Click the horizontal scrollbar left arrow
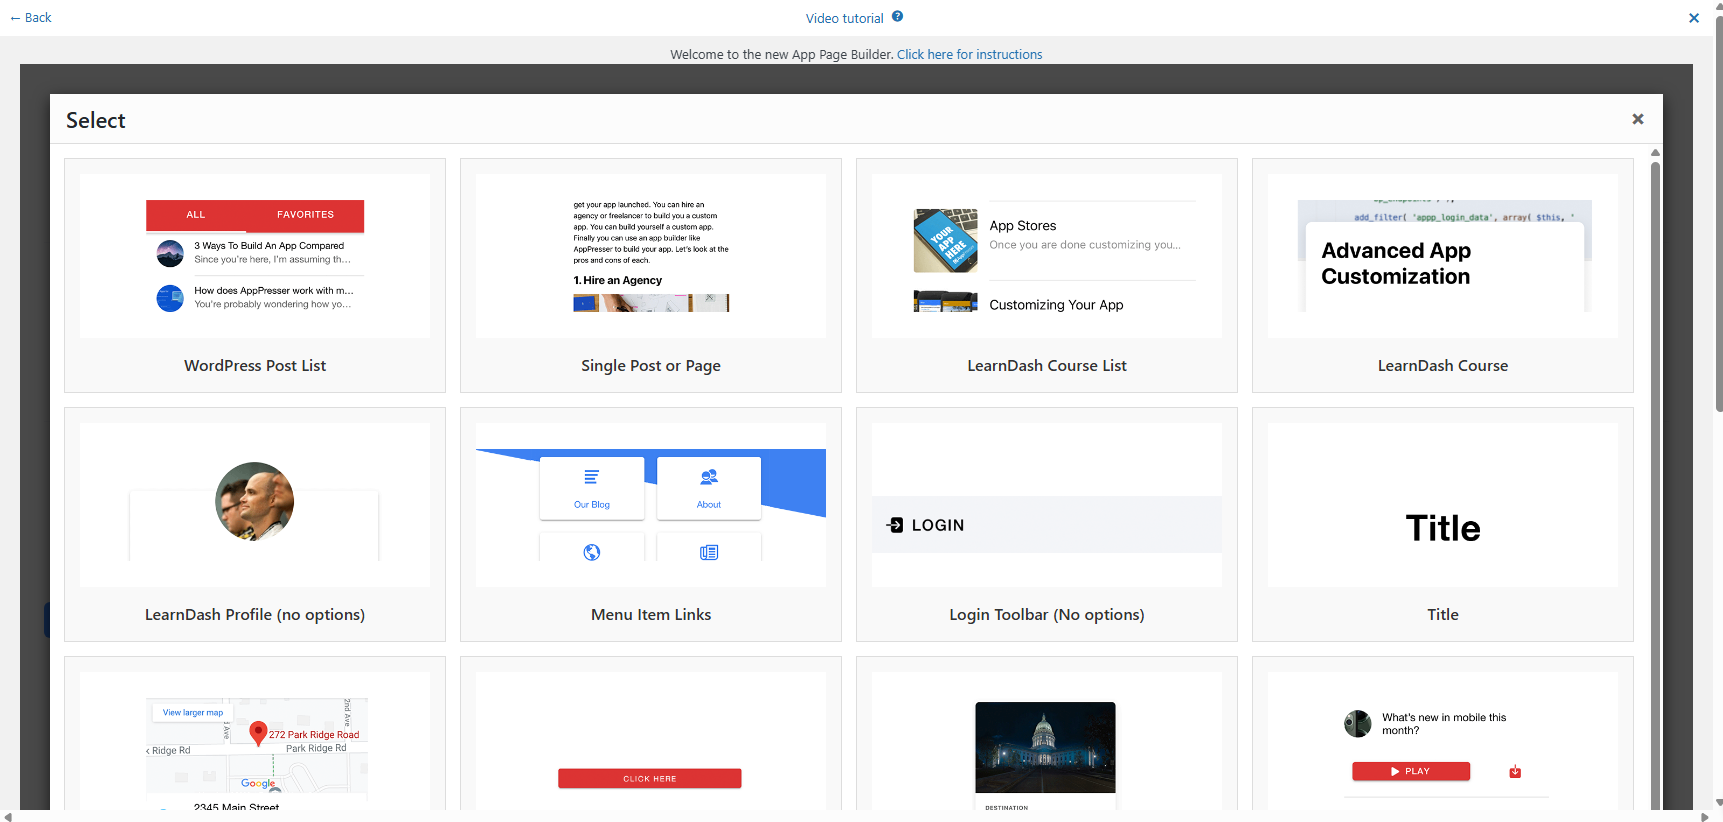The width and height of the screenshot is (1723, 822). point(8,817)
